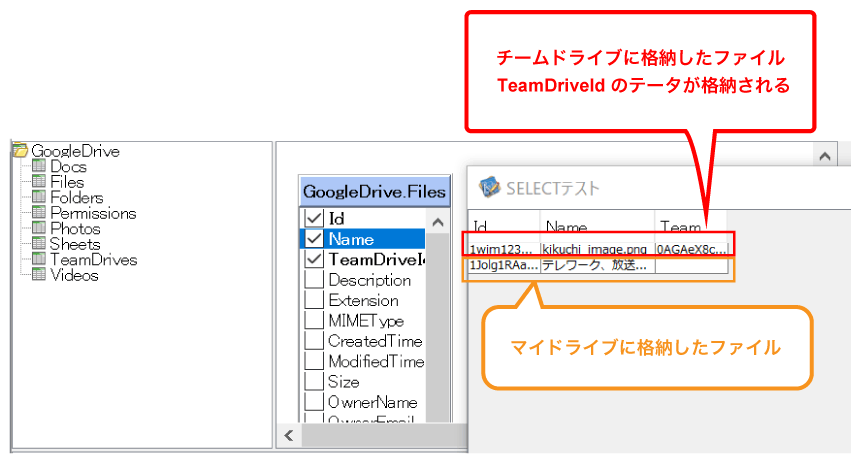
Task: Click the Name result column header
Action: [597, 226]
